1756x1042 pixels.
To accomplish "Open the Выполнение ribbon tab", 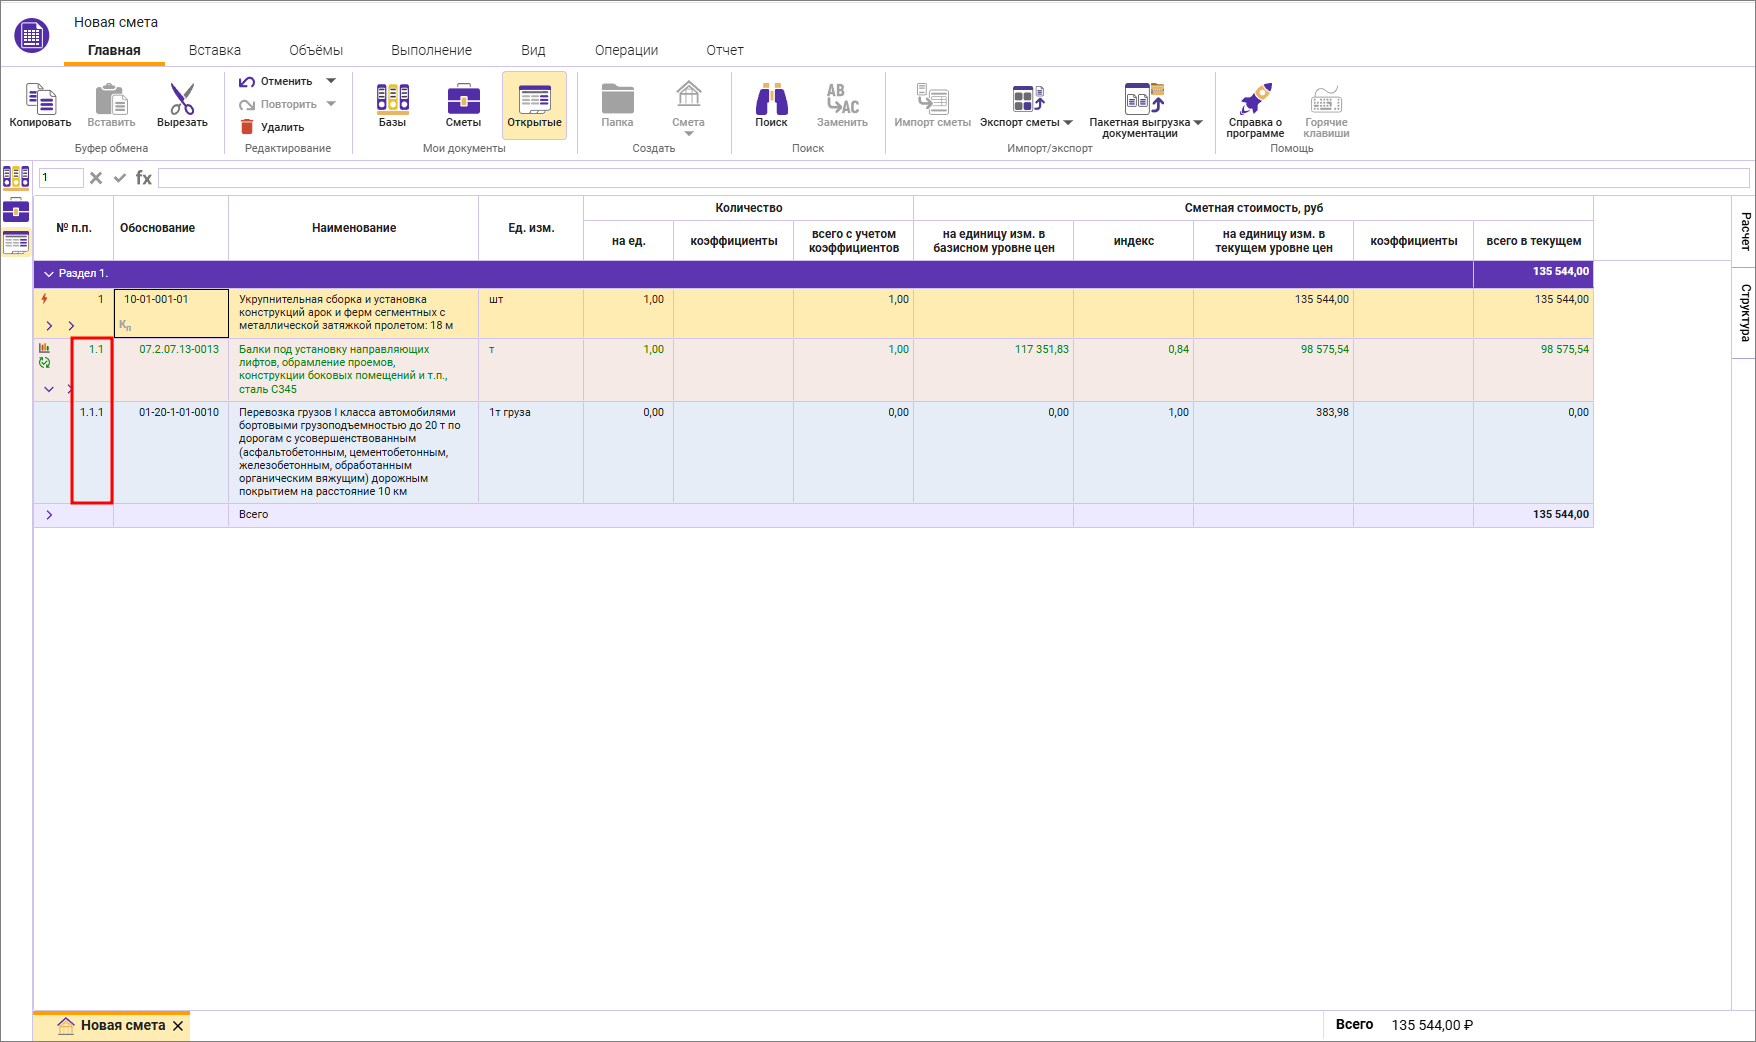I will (x=431, y=50).
